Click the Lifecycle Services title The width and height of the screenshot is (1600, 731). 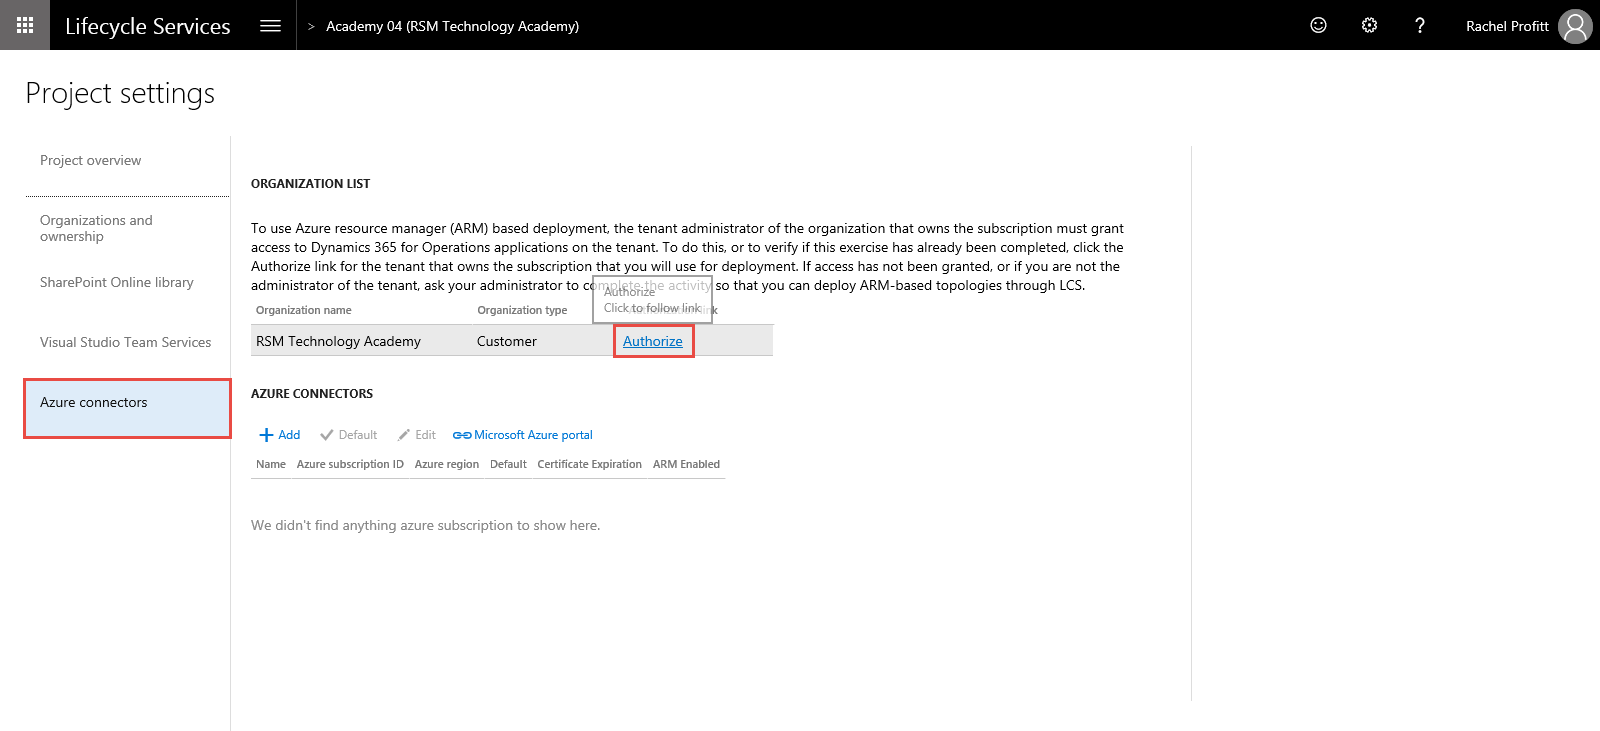pyautogui.click(x=148, y=26)
